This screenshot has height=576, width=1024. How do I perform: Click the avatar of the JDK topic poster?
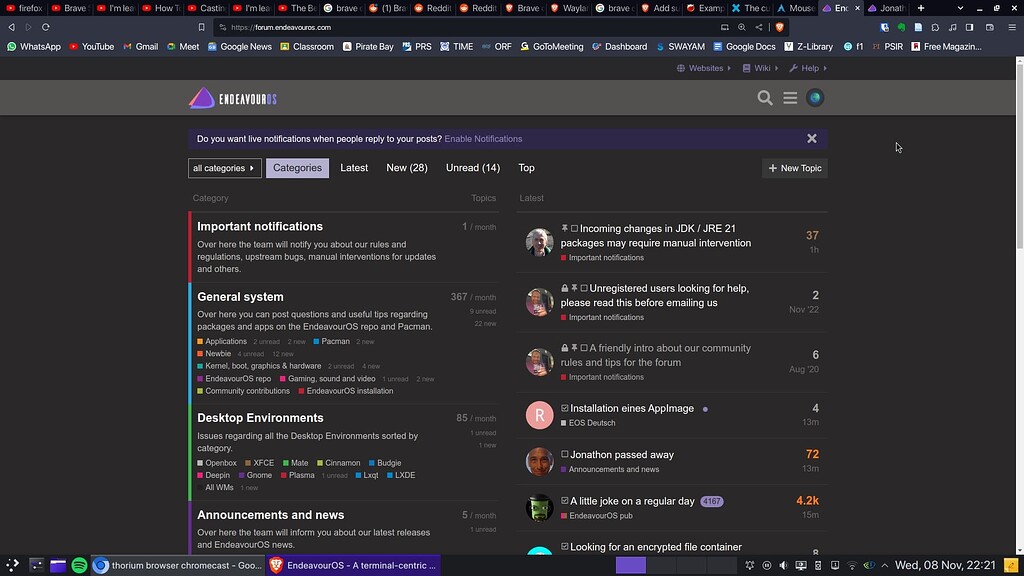tap(539, 242)
